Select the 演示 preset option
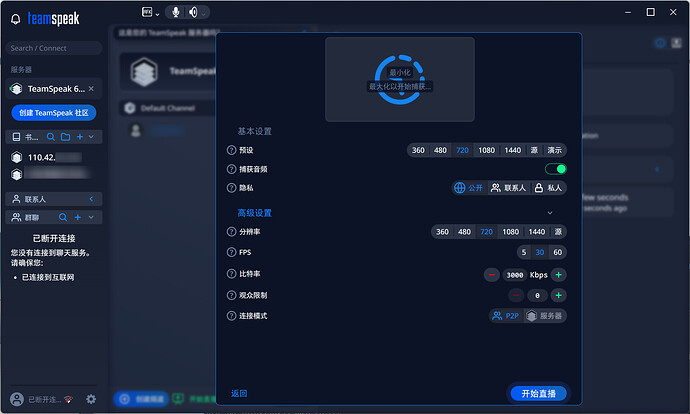Screen dimensions: 690x414 [554, 150]
